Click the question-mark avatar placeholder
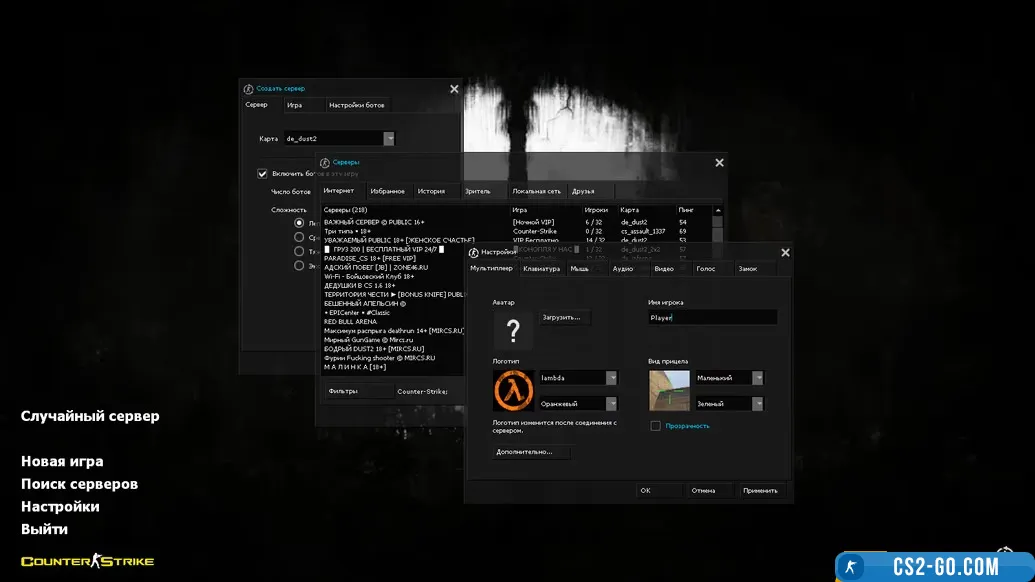This screenshot has height=582, width=1035. pyautogui.click(x=513, y=331)
